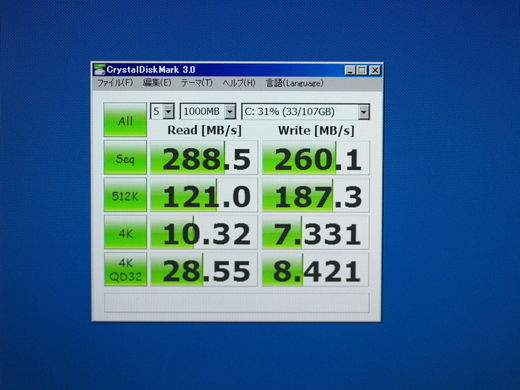Open the ヘルプ(H) menu

click(x=239, y=83)
